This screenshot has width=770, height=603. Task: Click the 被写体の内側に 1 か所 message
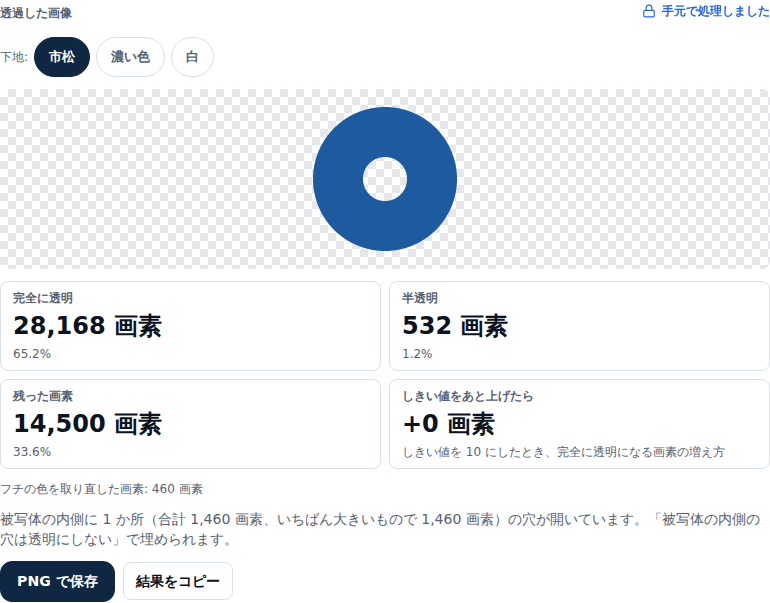pyautogui.click(x=380, y=529)
